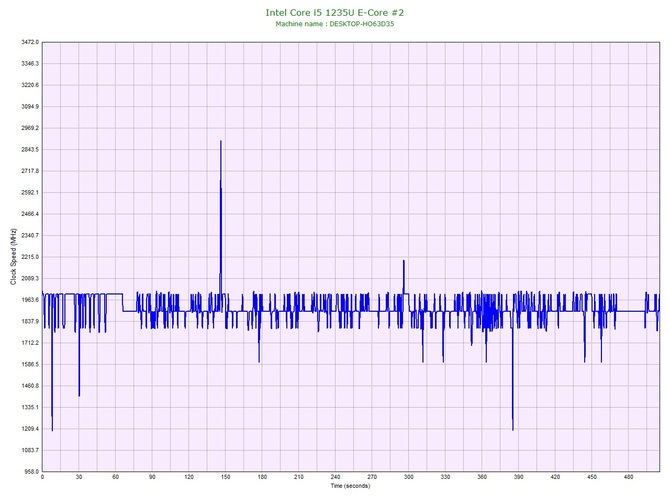Screen dimensions: 670x503
Task: Select the 2466.4 y-axis value
Action: click(30, 214)
